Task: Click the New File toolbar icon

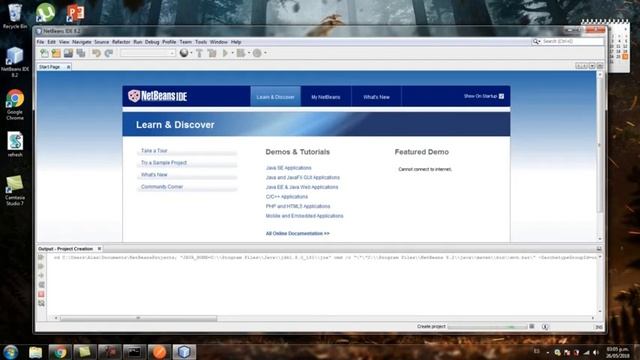Action: click(44, 53)
